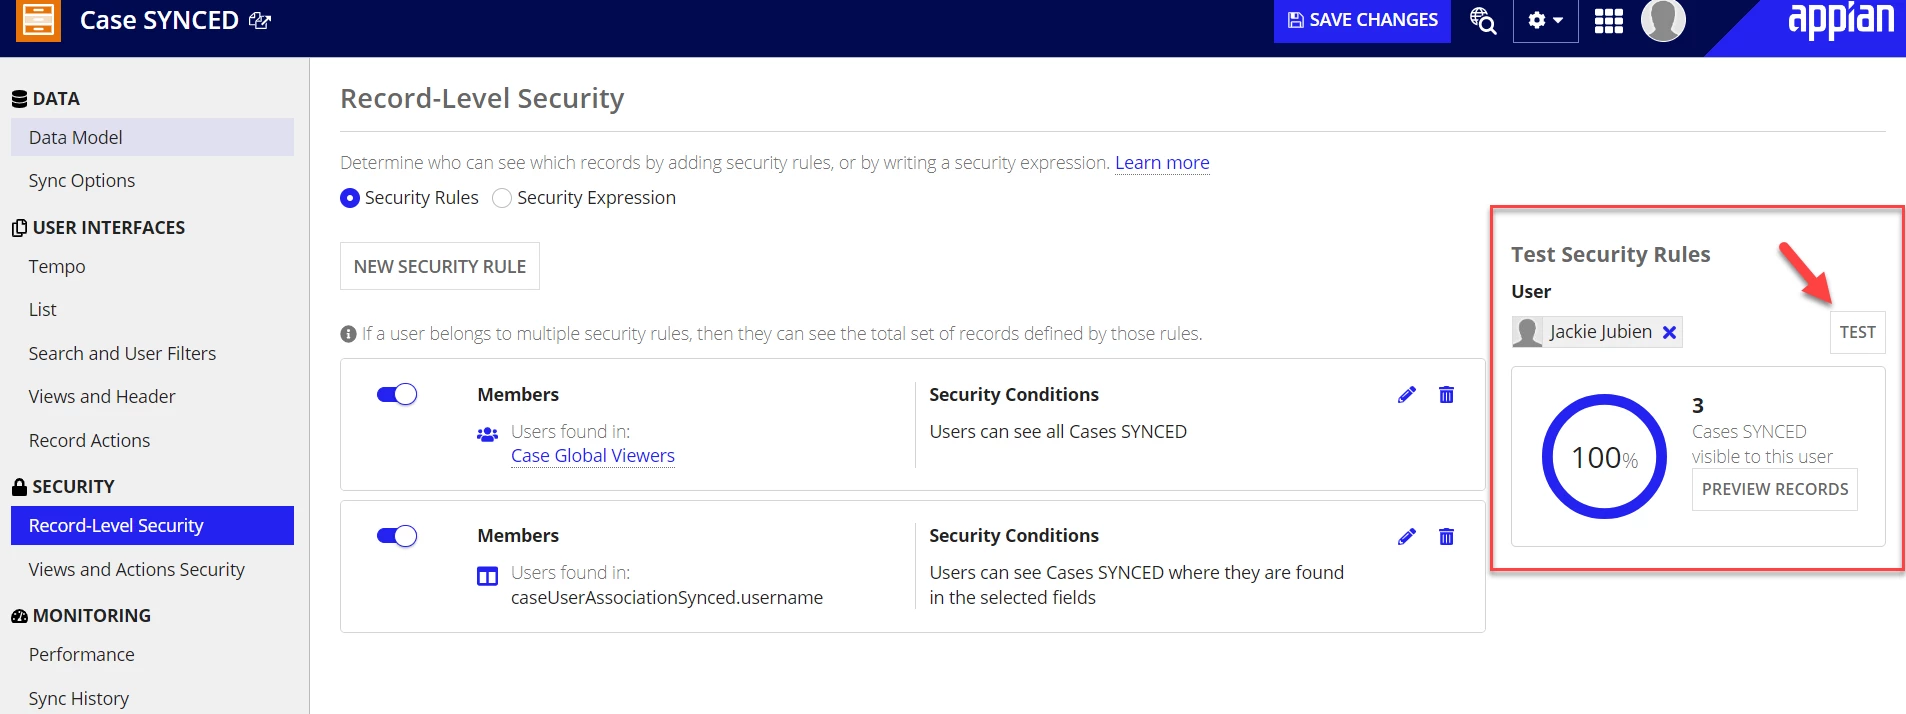Open Views and Actions Security

136,569
